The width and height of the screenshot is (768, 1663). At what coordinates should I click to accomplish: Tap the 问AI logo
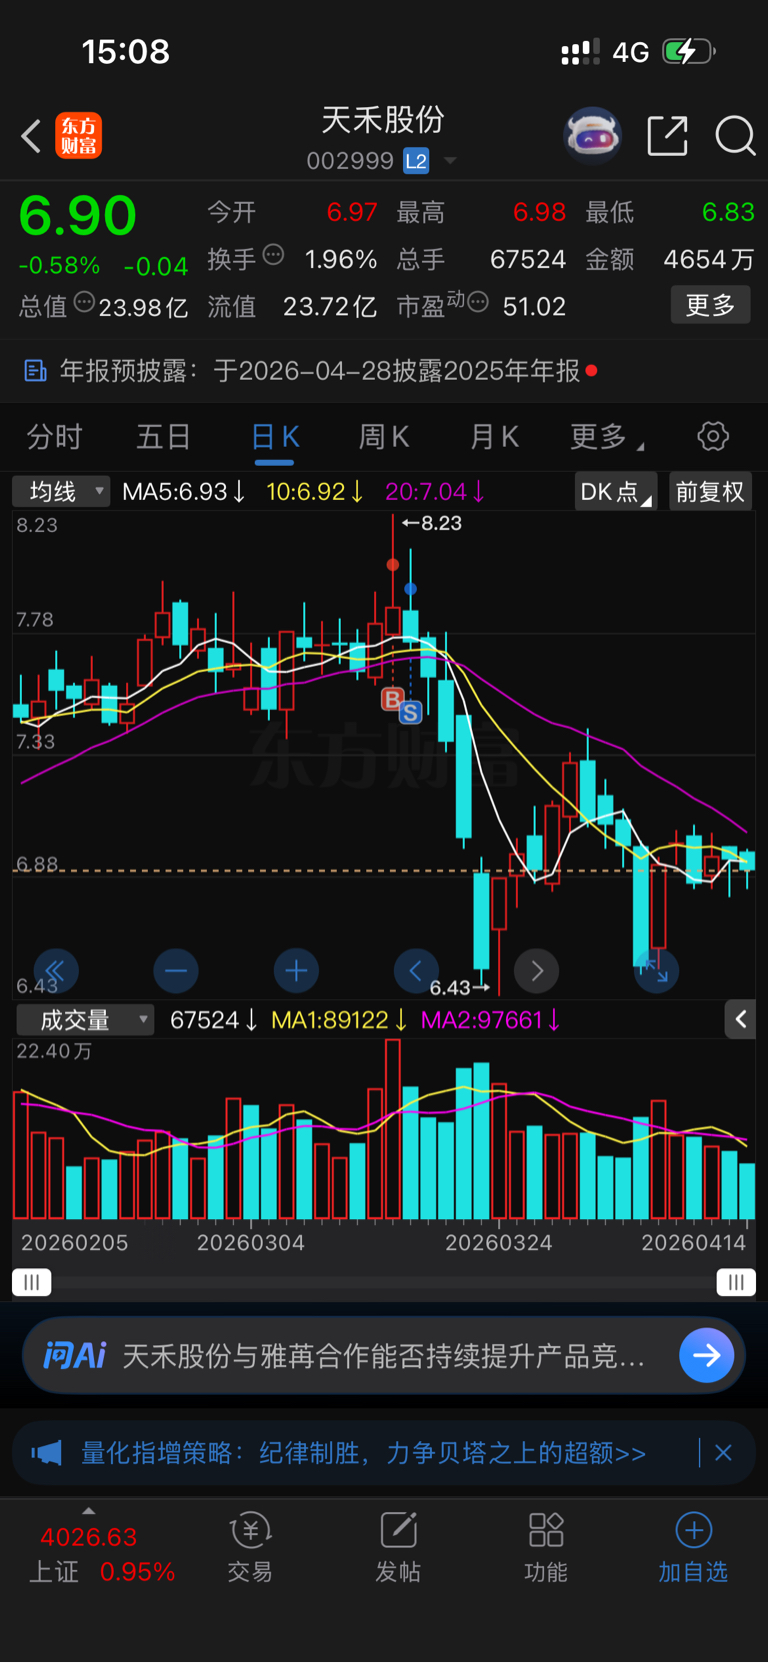tap(74, 1356)
